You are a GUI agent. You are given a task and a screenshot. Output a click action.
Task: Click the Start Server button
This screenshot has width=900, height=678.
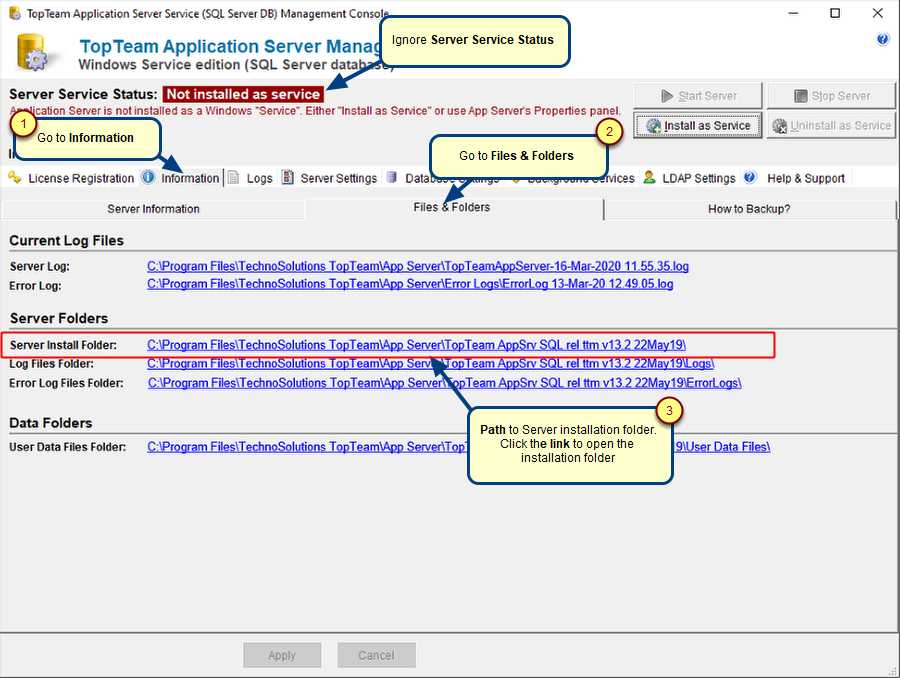698,96
